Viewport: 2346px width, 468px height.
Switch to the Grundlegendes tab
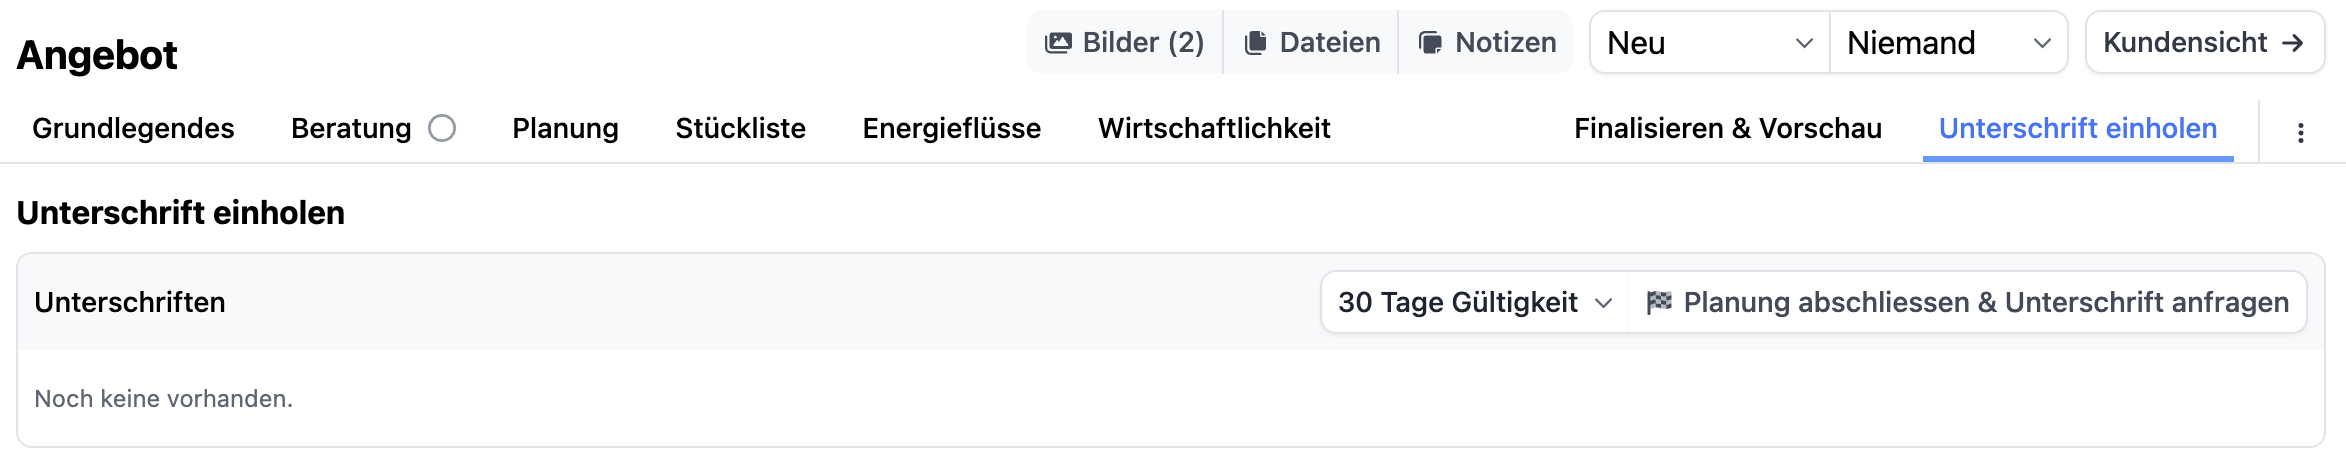[x=133, y=129]
